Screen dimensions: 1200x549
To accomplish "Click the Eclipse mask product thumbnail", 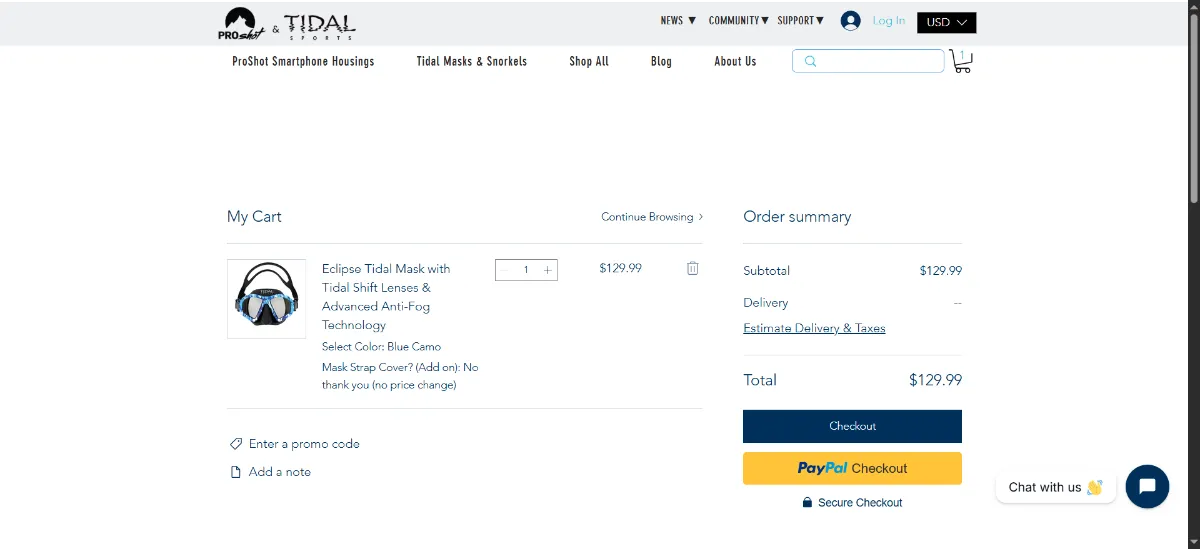I will 267,299.
